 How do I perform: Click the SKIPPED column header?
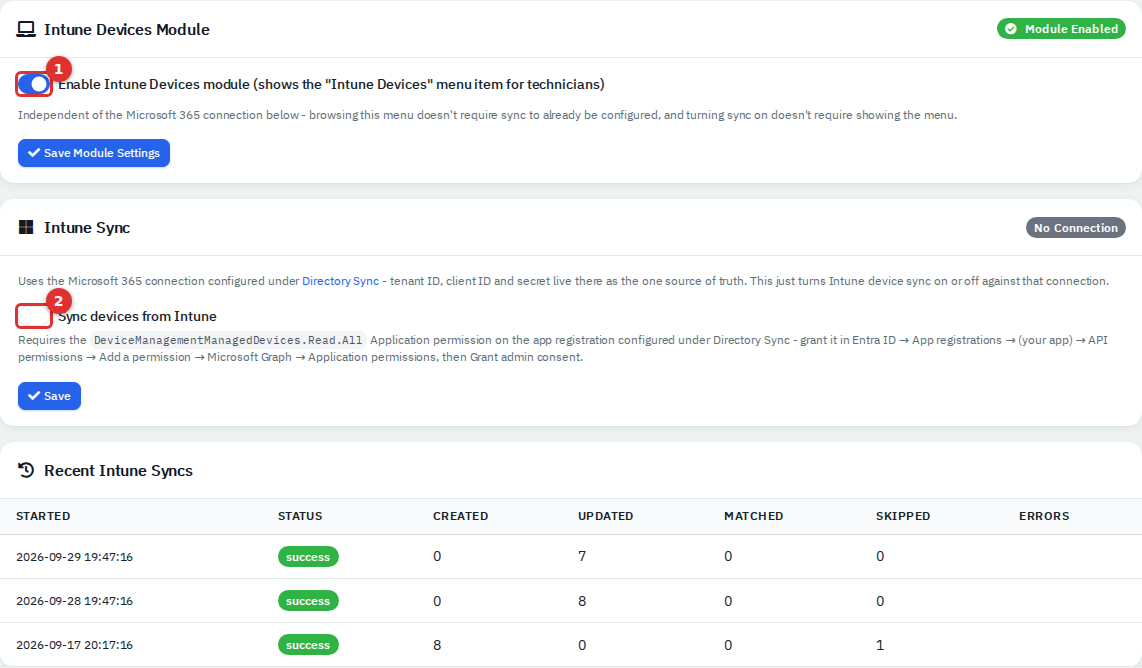[x=902, y=516]
